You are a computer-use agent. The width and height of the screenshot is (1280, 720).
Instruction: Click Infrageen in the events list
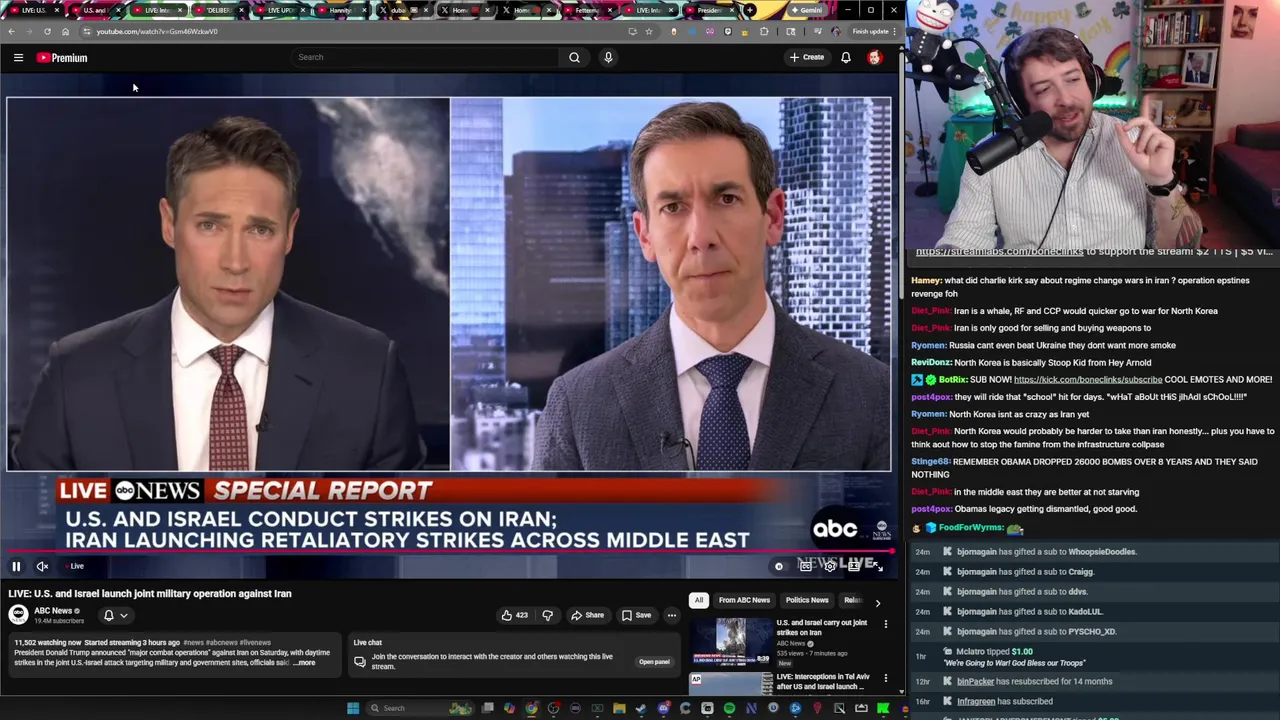point(976,702)
